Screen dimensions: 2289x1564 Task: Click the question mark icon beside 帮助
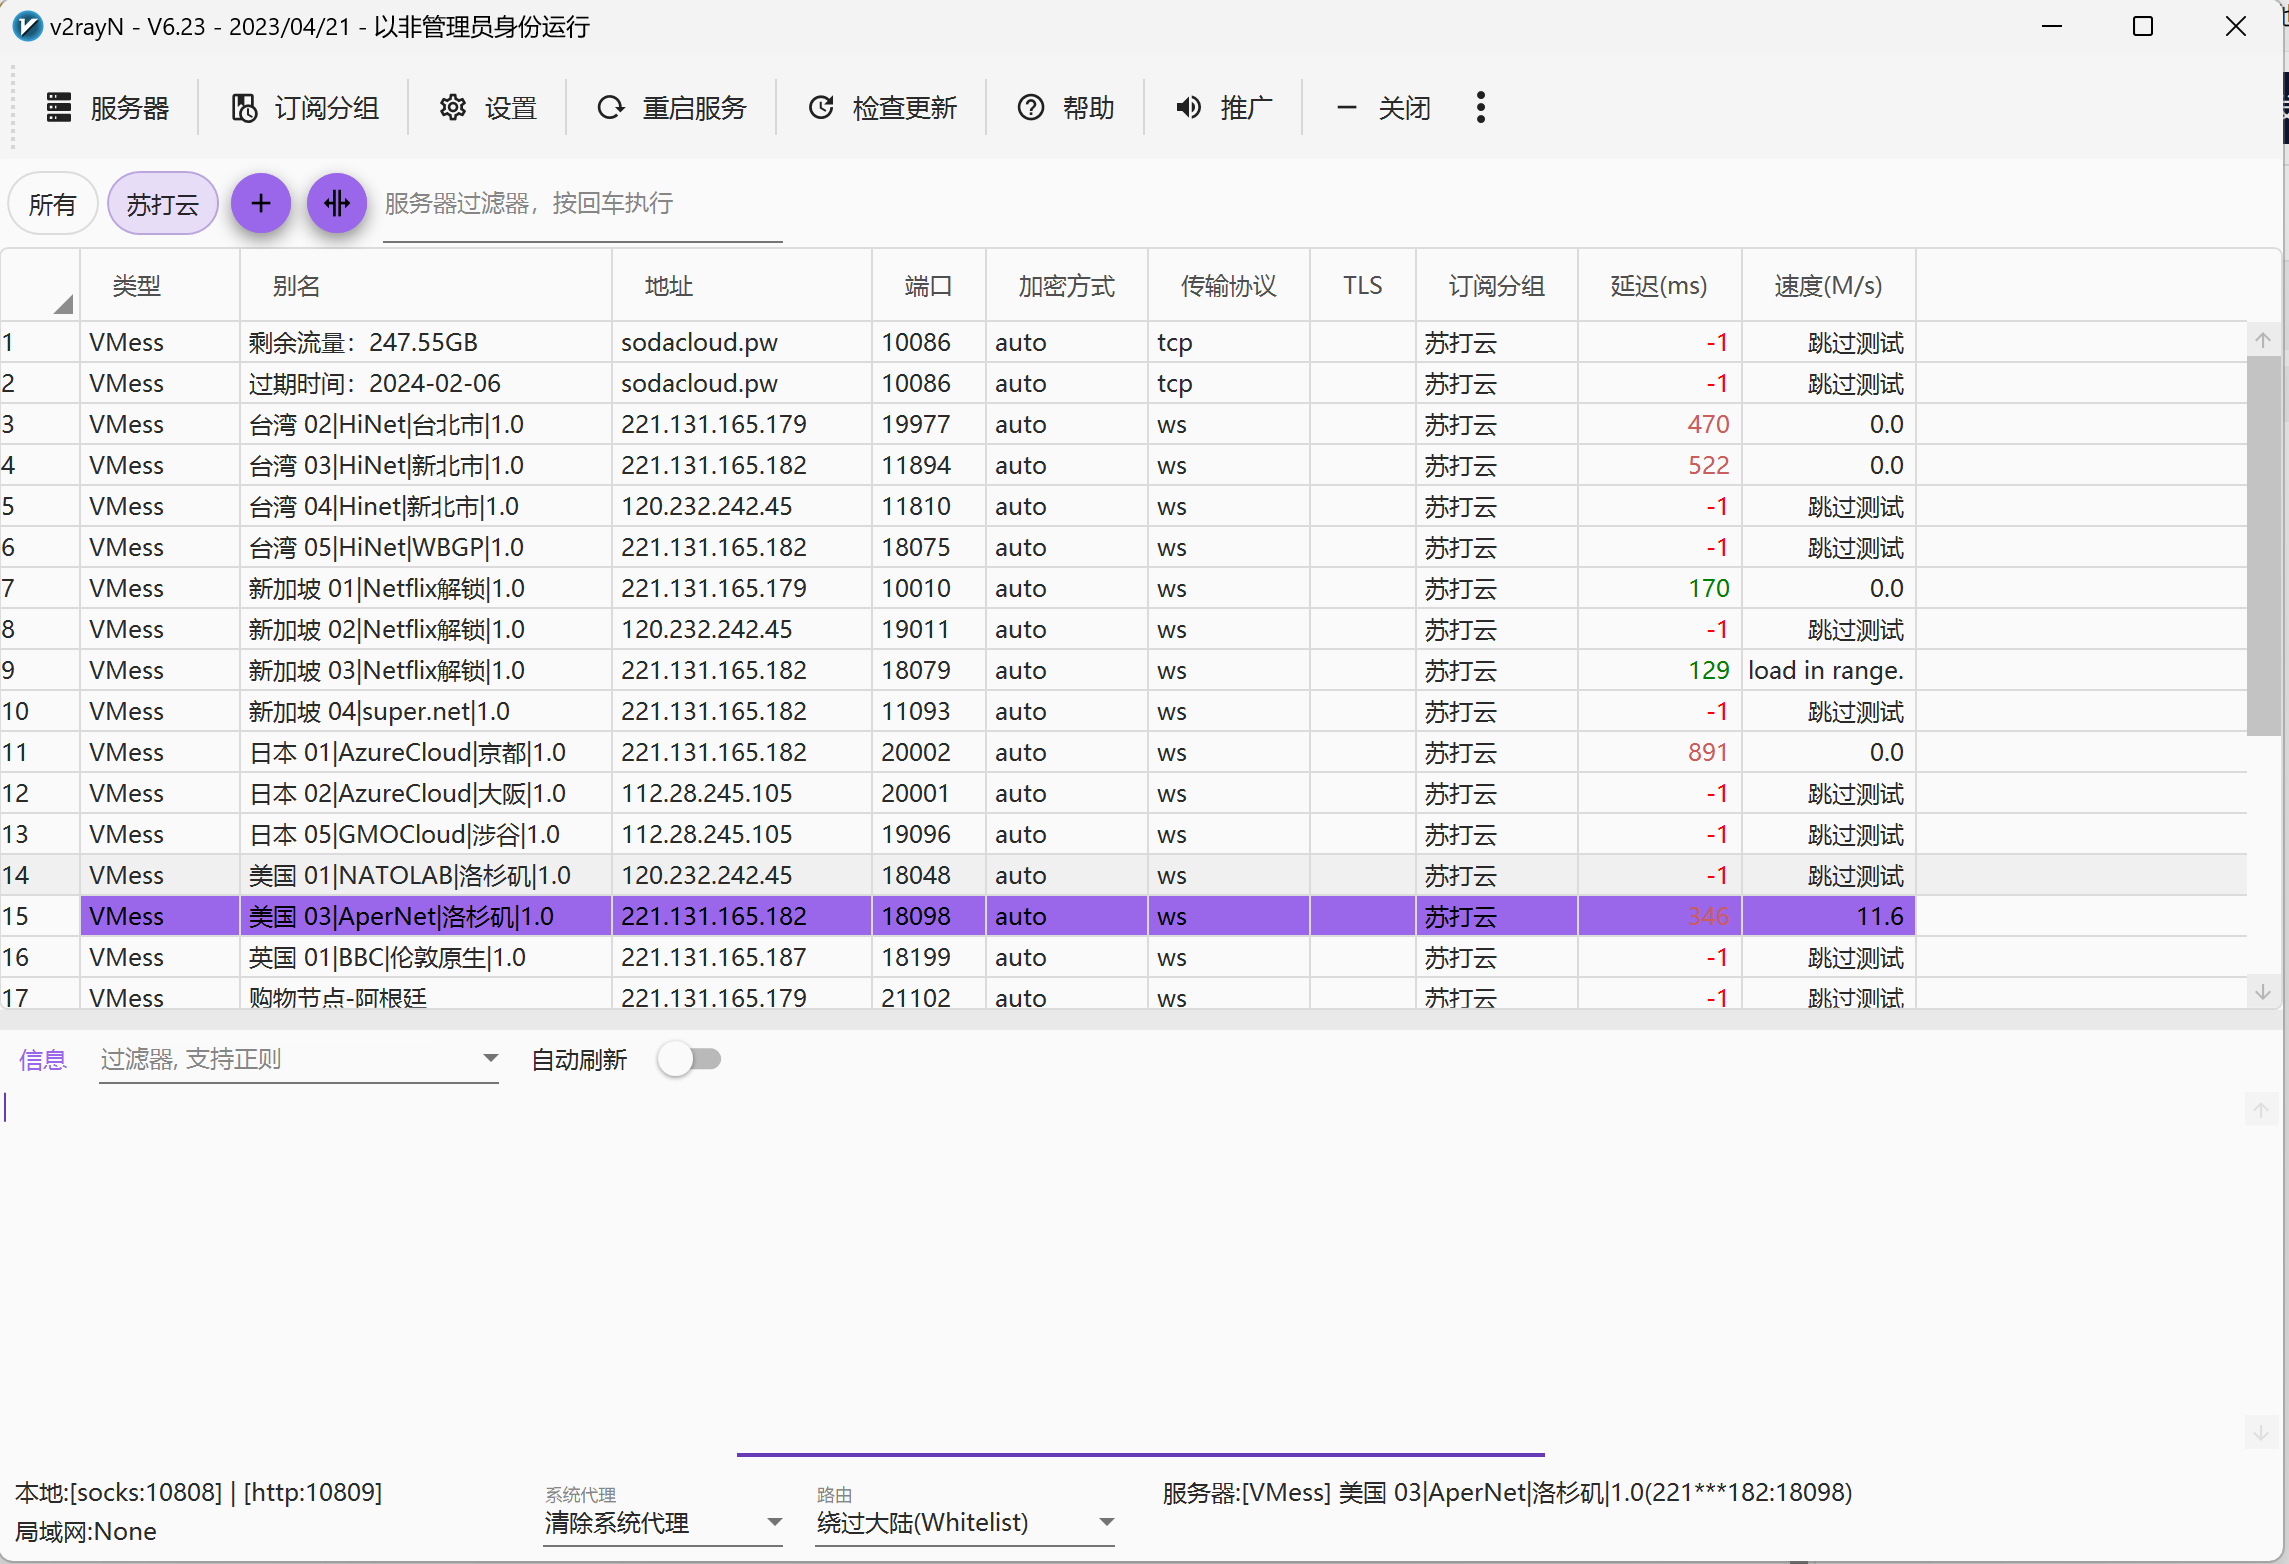tap(1031, 107)
